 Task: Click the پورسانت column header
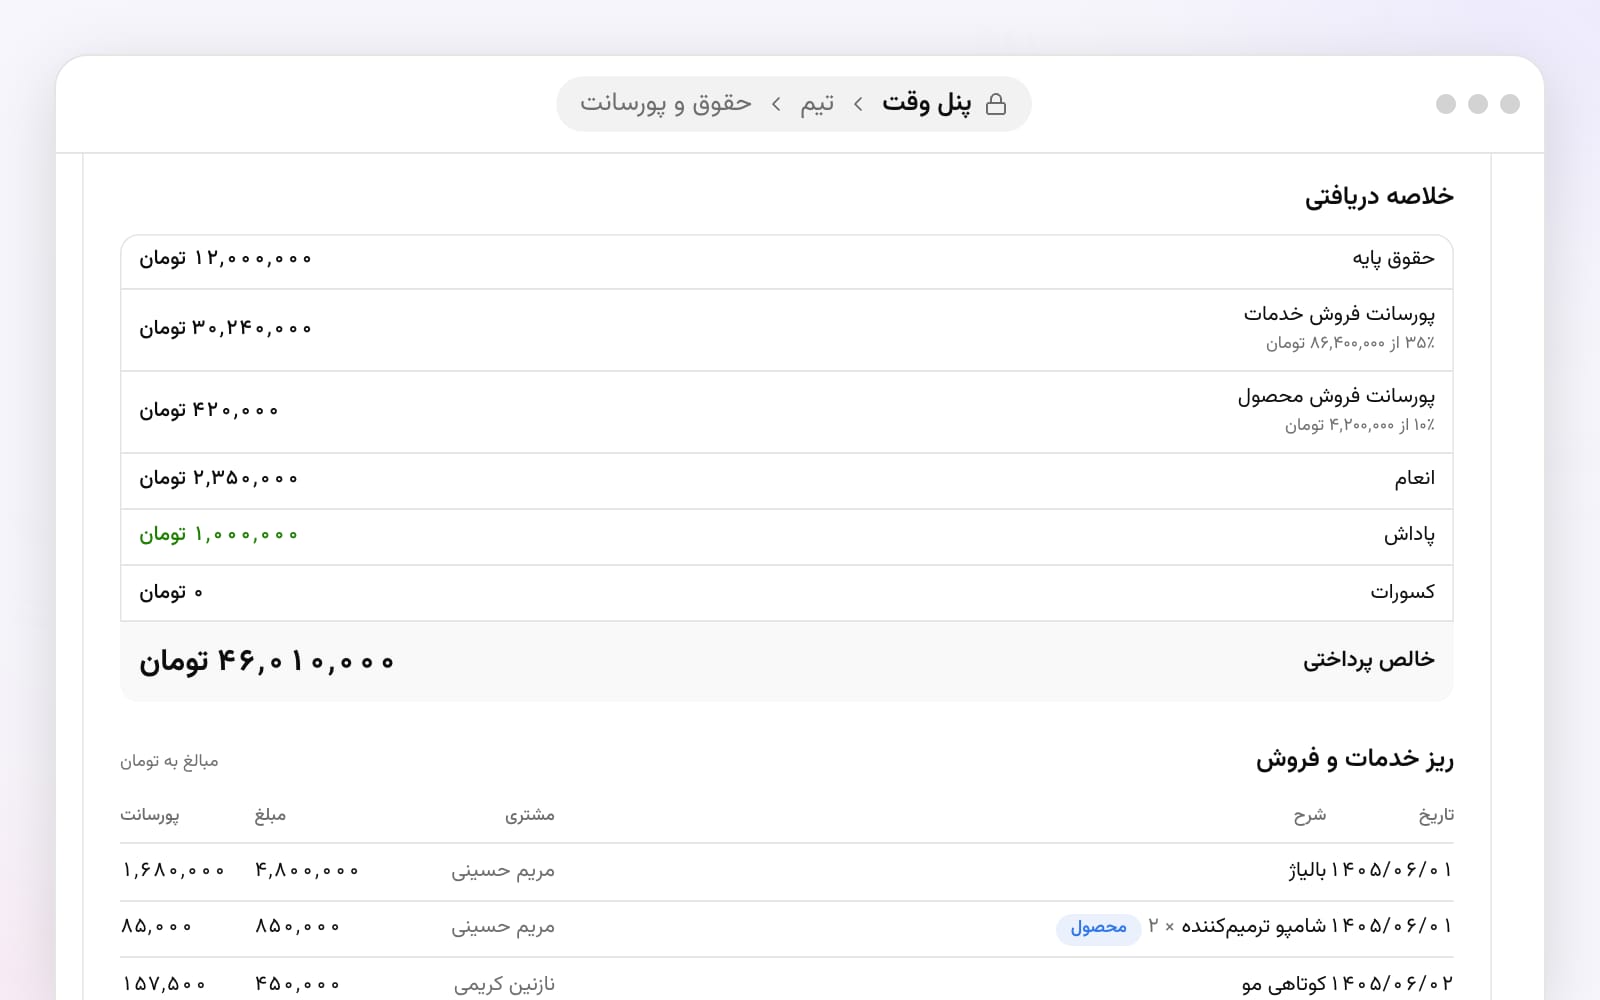[150, 815]
